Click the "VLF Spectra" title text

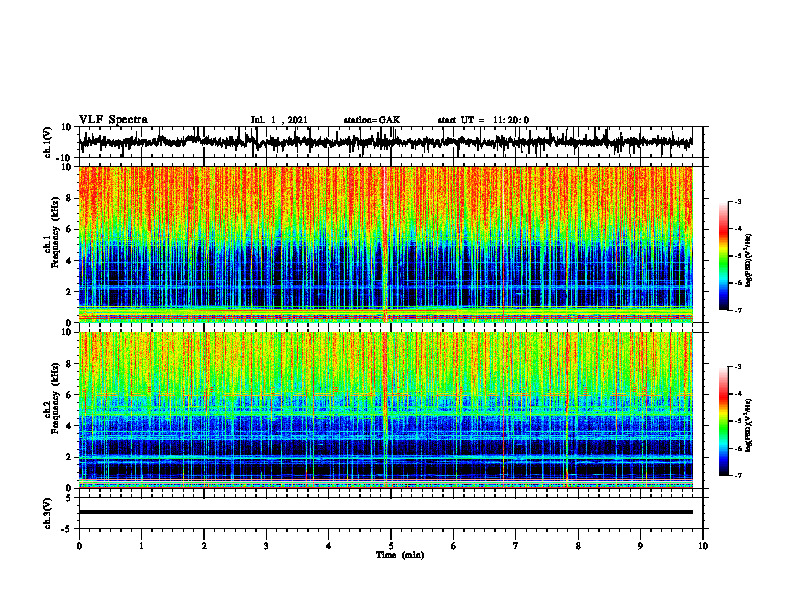(113, 120)
